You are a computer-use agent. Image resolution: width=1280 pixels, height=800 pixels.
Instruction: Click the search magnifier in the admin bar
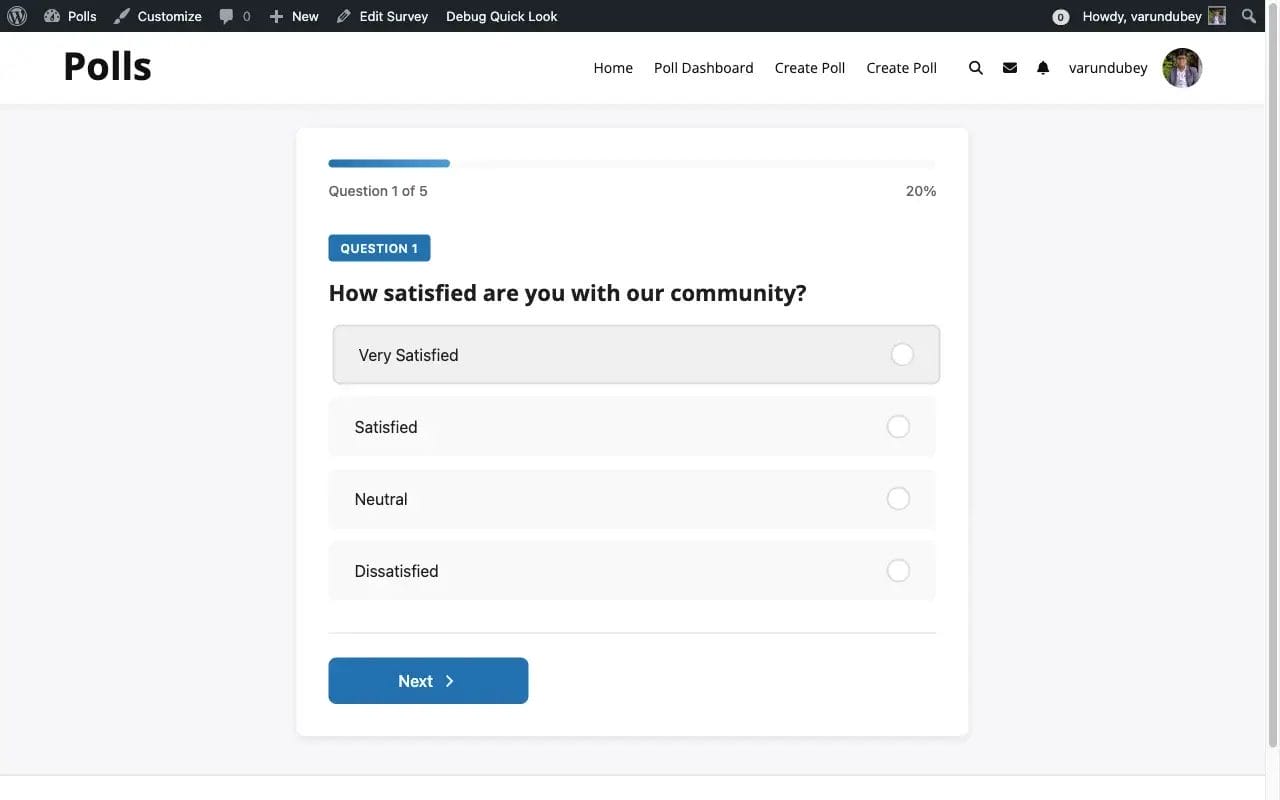pyautogui.click(x=1248, y=16)
